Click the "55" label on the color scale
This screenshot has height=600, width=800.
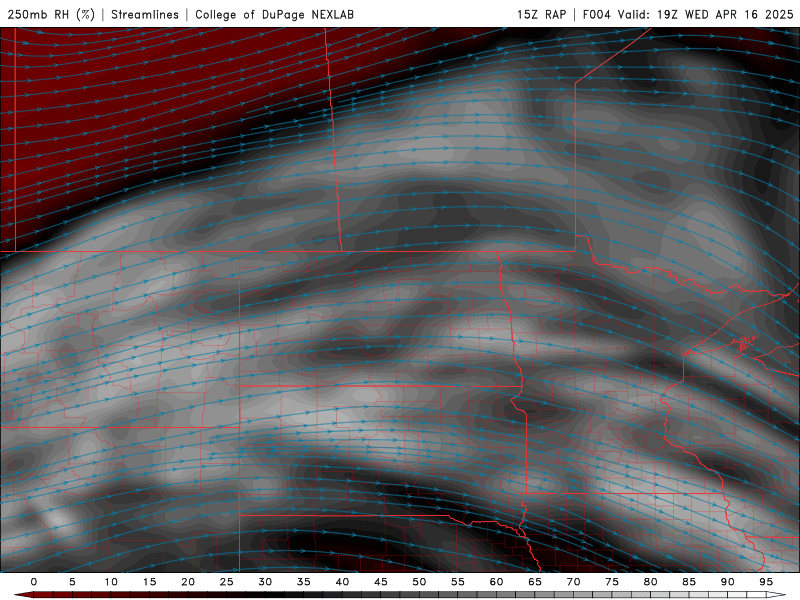coord(458,582)
